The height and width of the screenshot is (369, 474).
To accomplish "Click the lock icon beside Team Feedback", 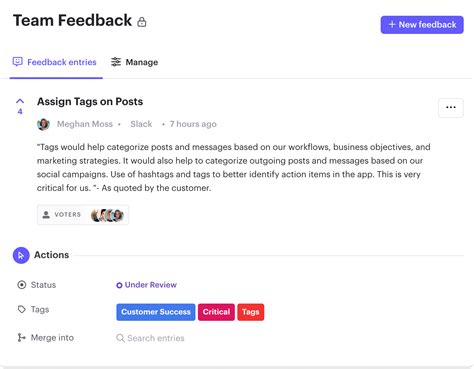I will [x=142, y=22].
